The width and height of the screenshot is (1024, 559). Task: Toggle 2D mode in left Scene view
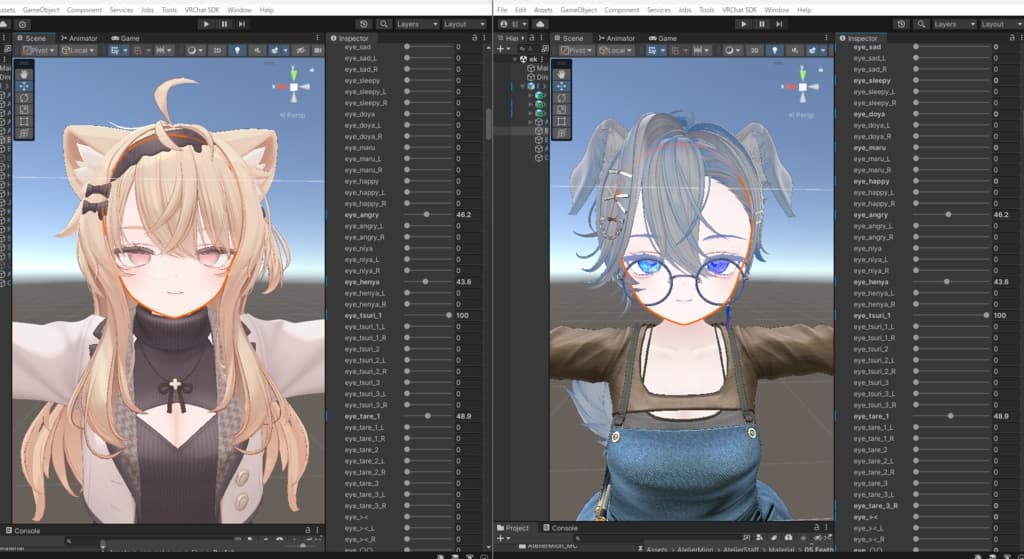[217, 50]
